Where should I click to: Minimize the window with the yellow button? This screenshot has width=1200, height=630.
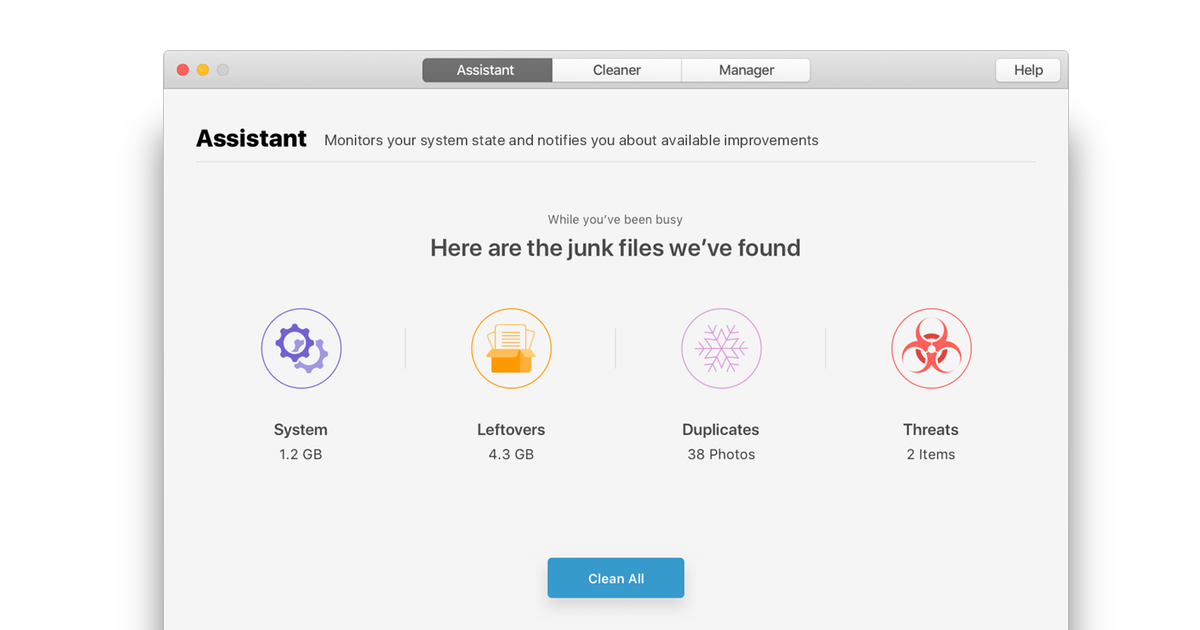(203, 70)
